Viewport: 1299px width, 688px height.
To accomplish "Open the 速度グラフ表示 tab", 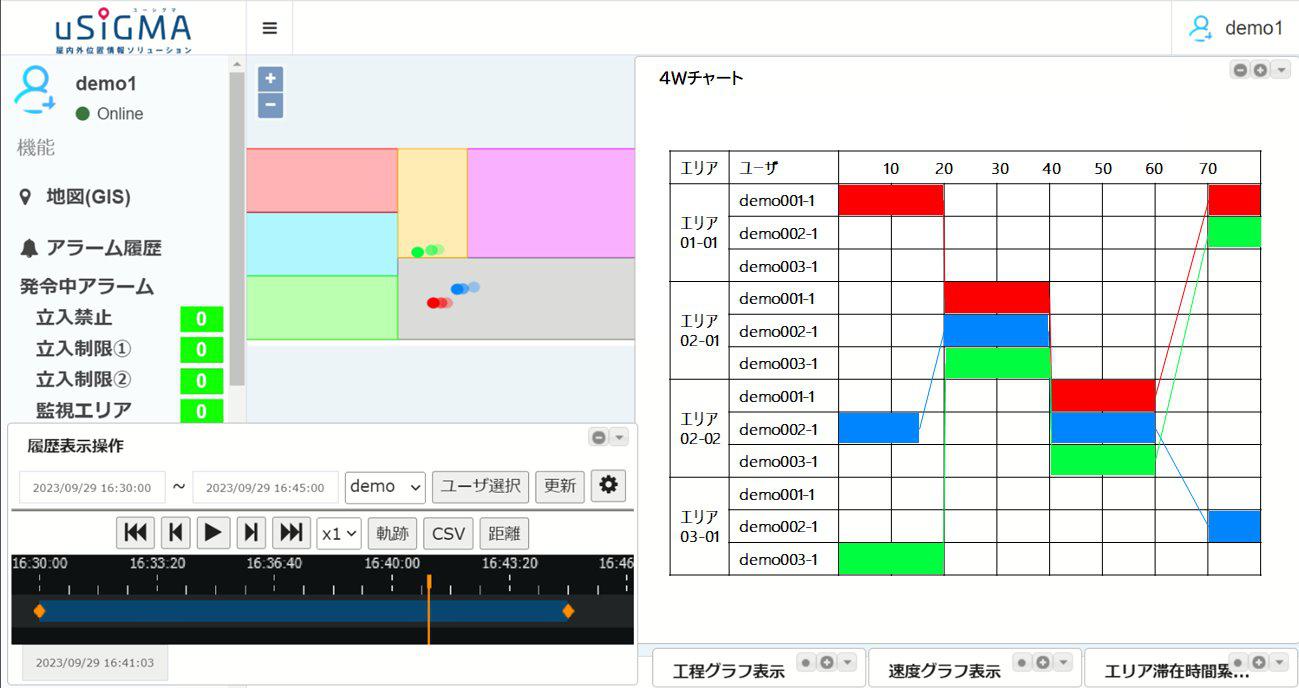I will click(944, 671).
